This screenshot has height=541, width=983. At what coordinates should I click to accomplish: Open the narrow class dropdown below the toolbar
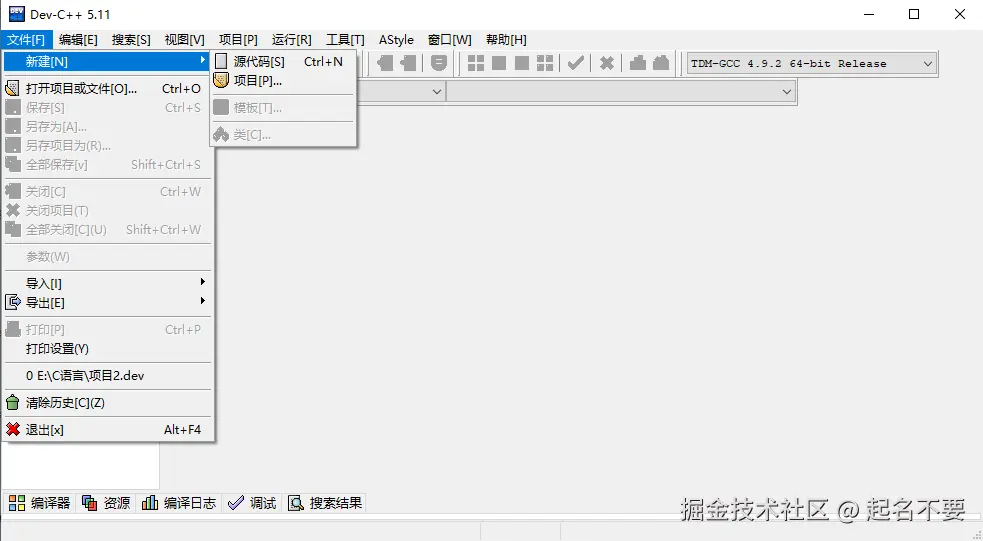[x=436, y=92]
